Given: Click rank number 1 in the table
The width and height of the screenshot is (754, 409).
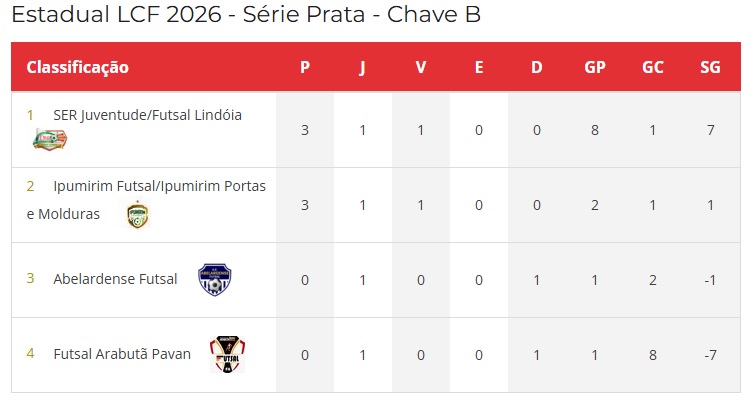Looking at the screenshot, I should click(30, 115).
